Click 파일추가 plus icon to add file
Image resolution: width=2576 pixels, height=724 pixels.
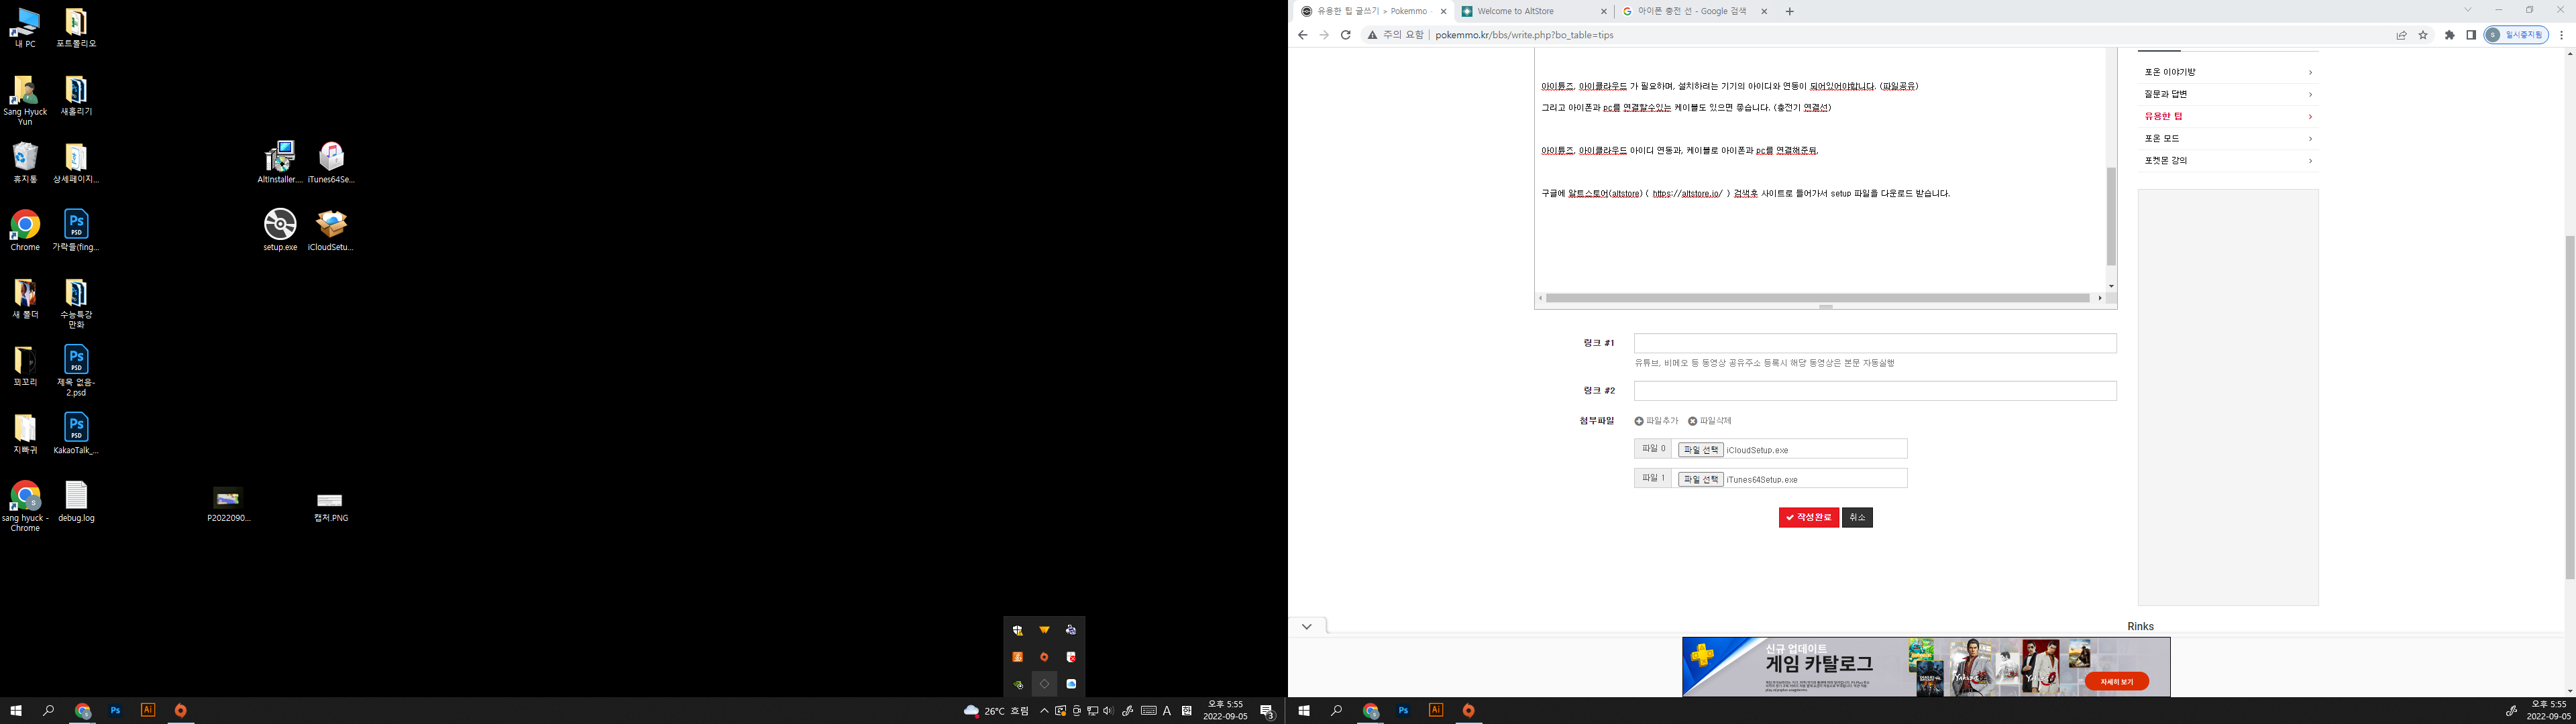[x=1639, y=421]
